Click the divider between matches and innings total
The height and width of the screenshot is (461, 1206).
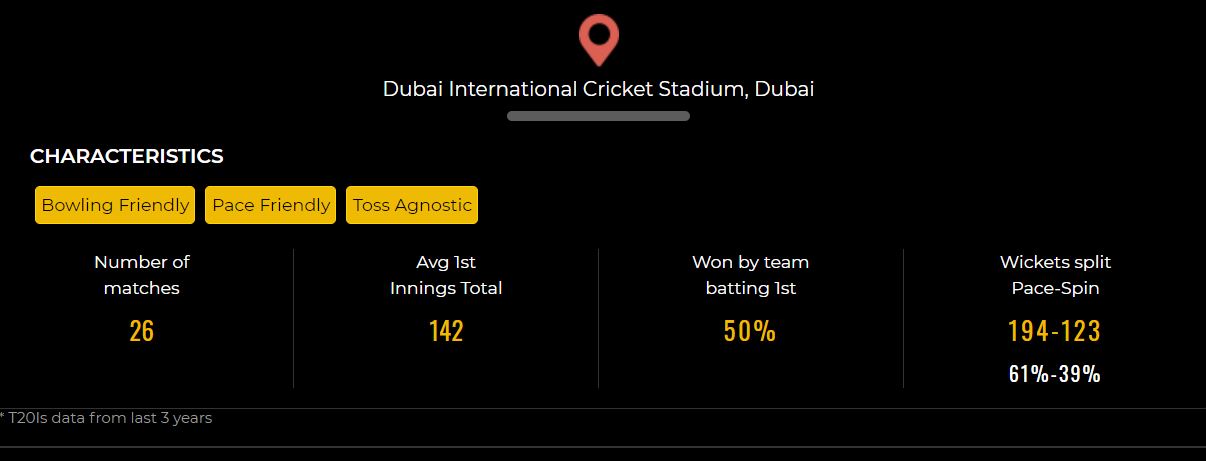point(293,318)
